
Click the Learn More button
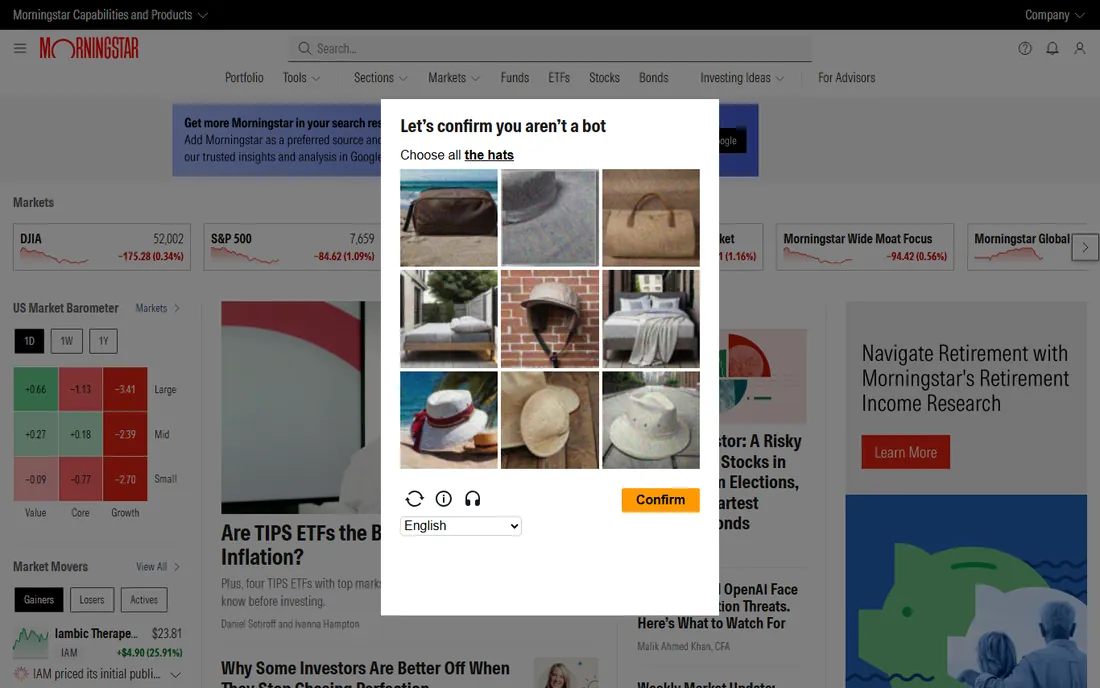(x=906, y=452)
